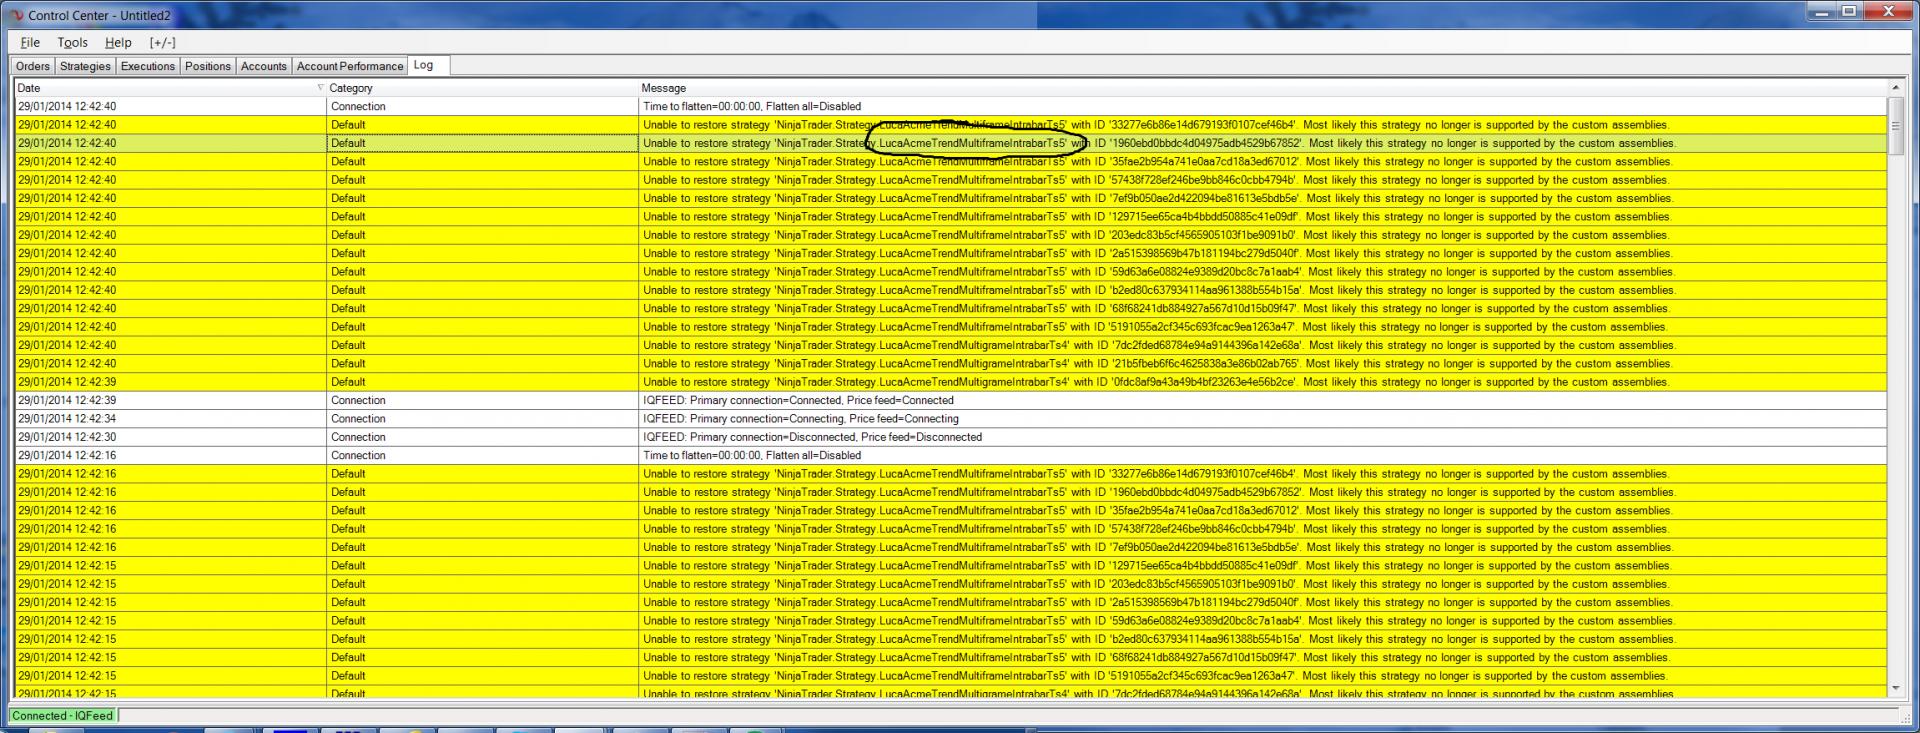
Task: Select the 12:42:40 message with ID '7dc2fded68784e94a9144396a142e68a'
Action: pos(1262,345)
